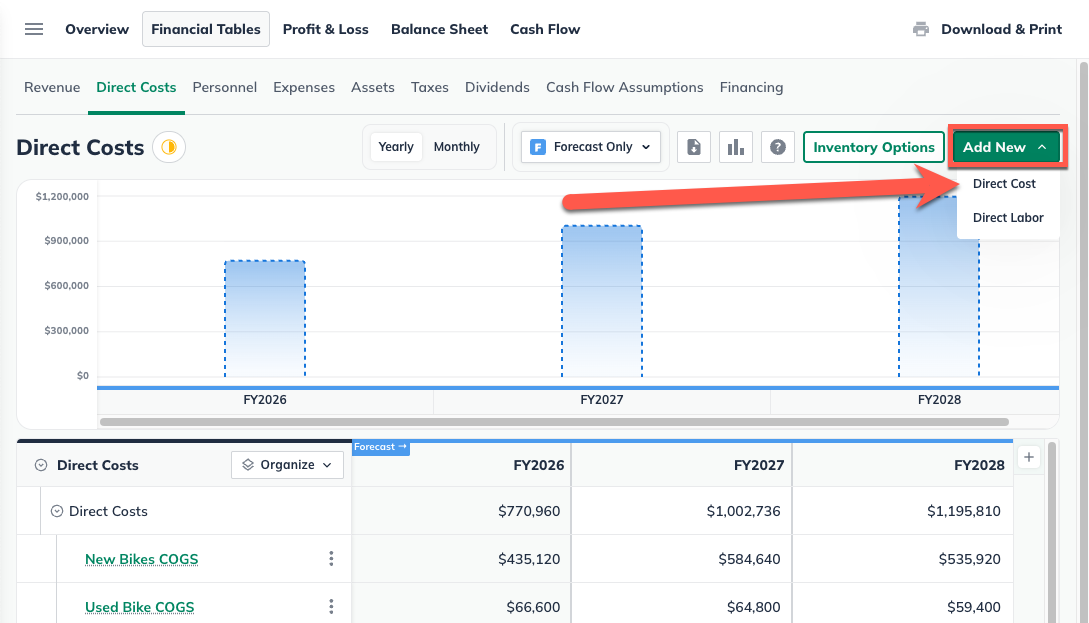Click the Inventory Options button
This screenshot has height=623, width=1089.
(874, 147)
